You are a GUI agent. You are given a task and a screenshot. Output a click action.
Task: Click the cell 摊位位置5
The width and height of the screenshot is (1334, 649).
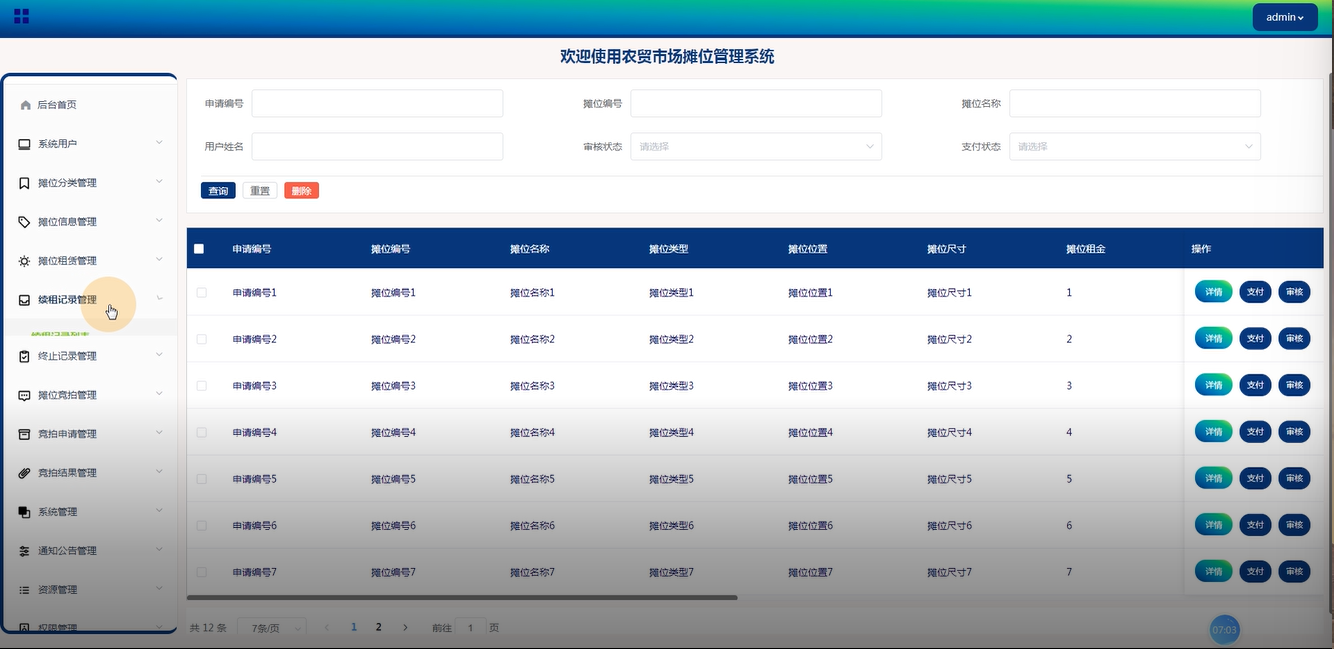coord(810,479)
